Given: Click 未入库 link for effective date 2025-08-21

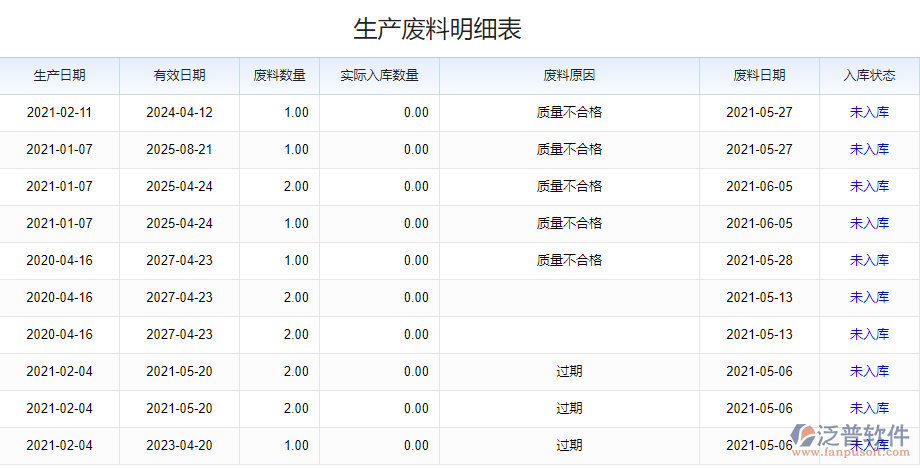Looking at the screenshot, I should pyautogui.click(x=869, y=149).
